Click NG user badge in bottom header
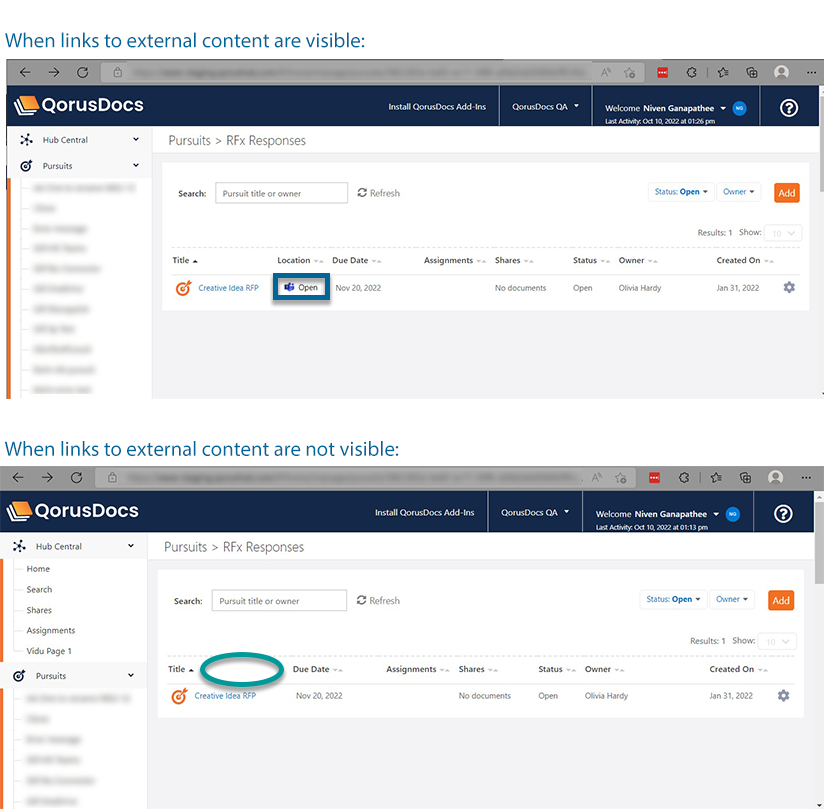824x809 pixels. coord(733,514)
